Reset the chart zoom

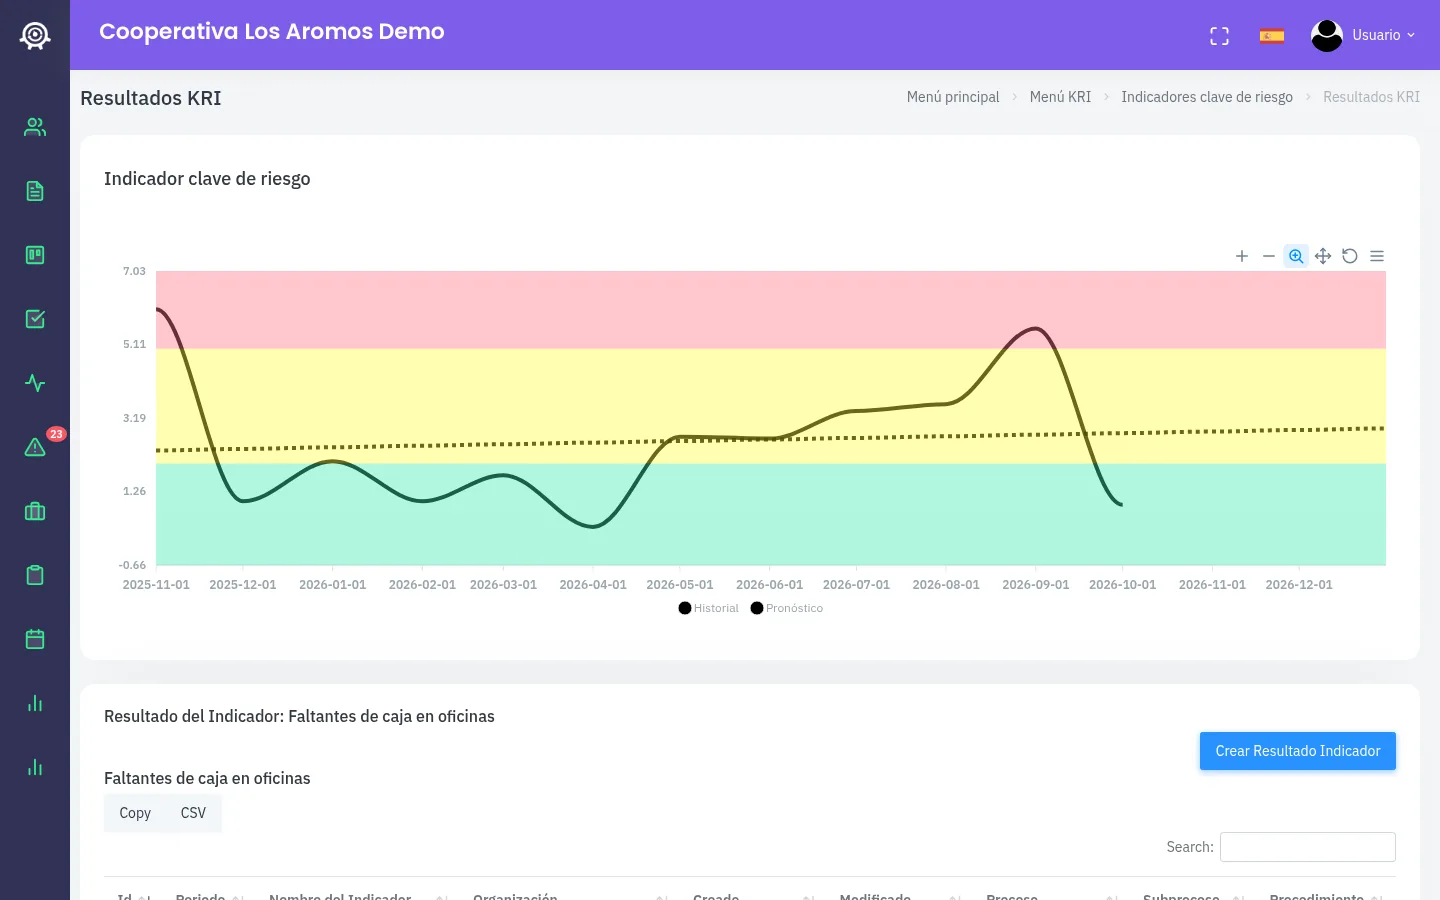point(1350,256)
